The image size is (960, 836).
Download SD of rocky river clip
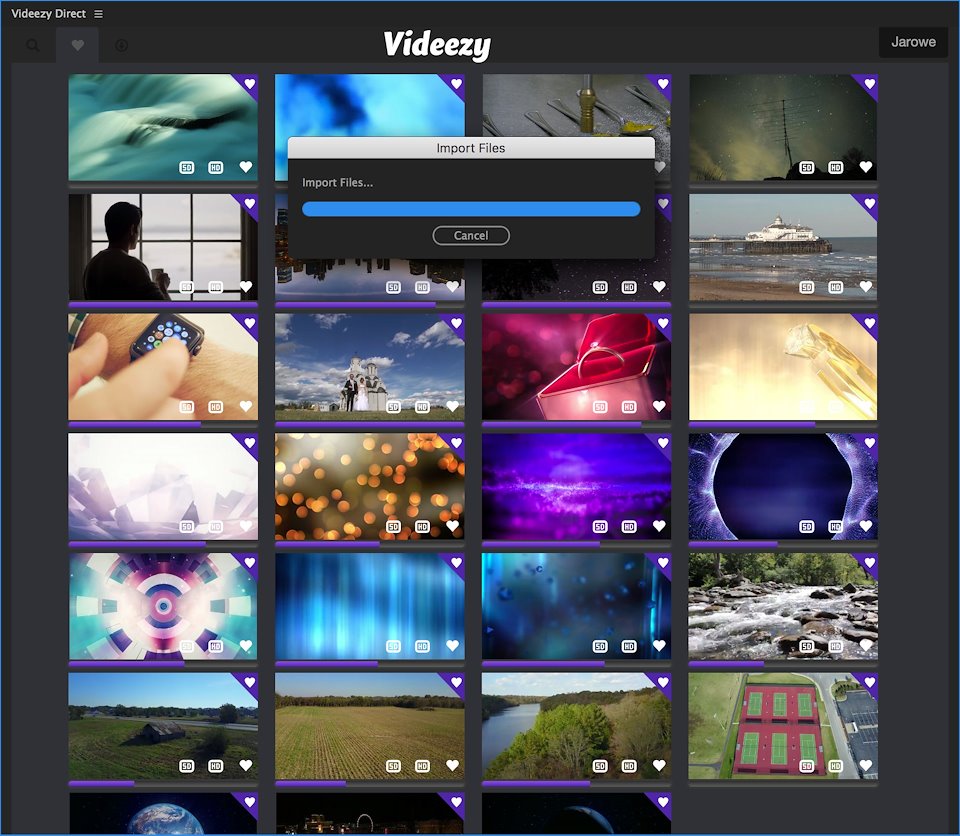[x=807, y=646]
